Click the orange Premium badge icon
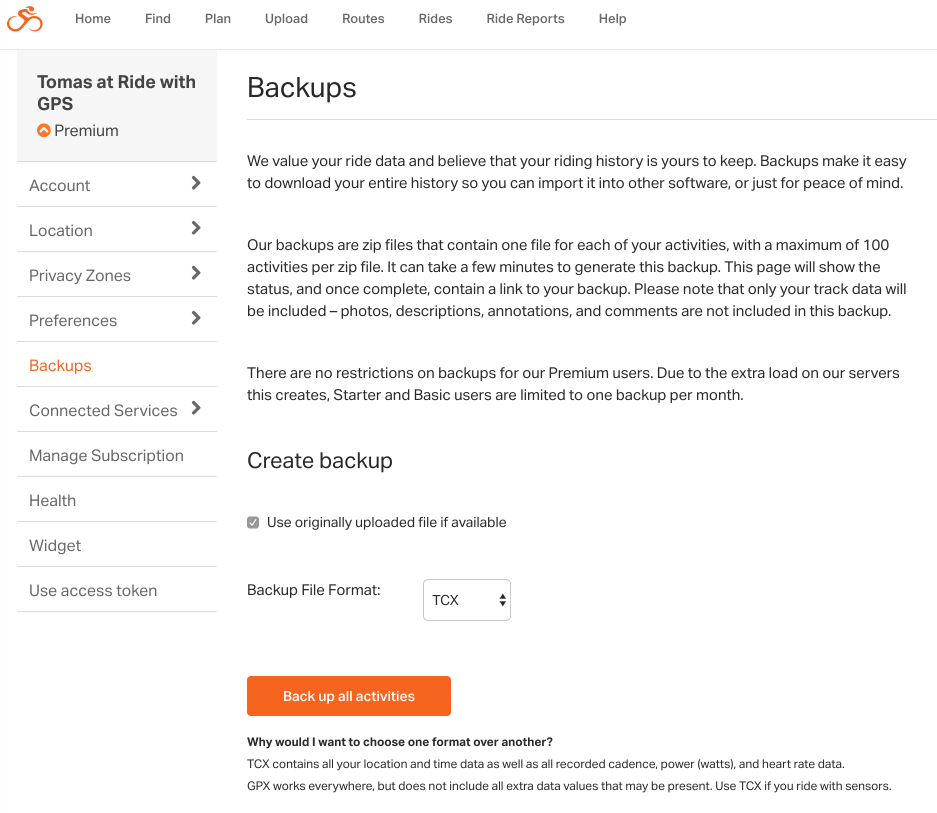 point(44,130)
